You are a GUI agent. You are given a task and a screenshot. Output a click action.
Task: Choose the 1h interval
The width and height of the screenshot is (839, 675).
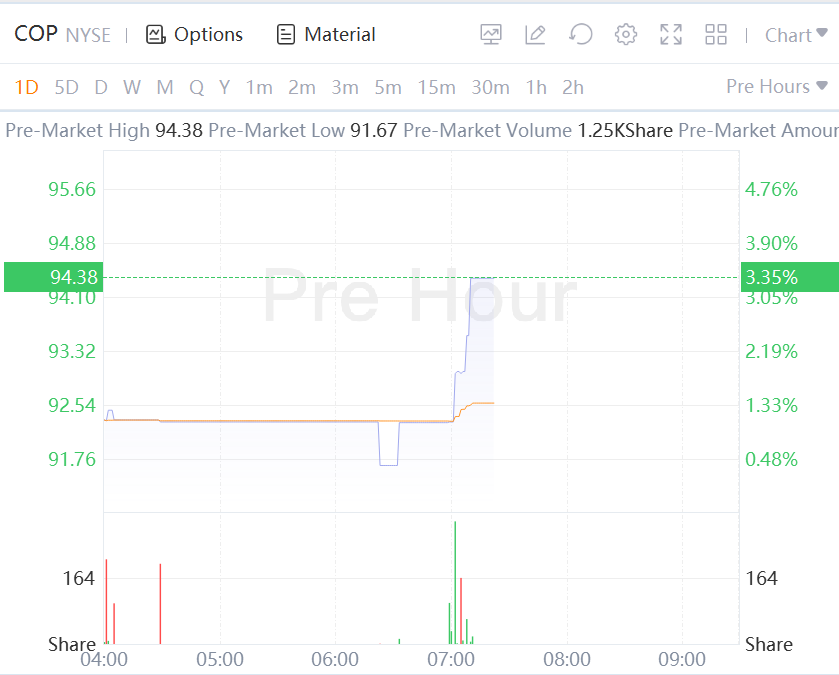point(536,88)
